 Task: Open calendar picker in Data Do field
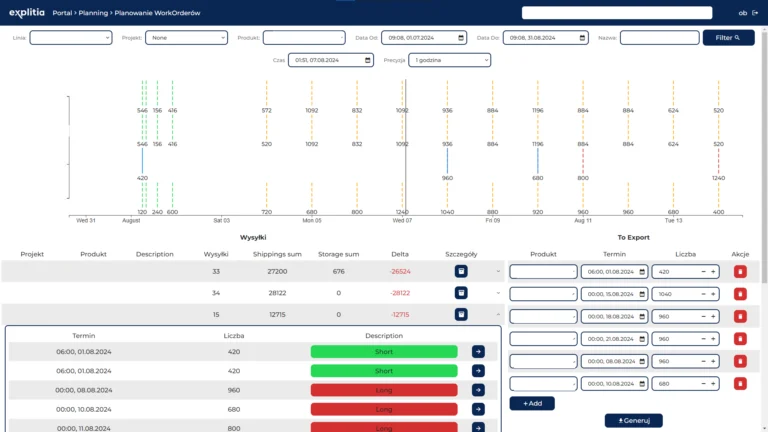(582, 38)
